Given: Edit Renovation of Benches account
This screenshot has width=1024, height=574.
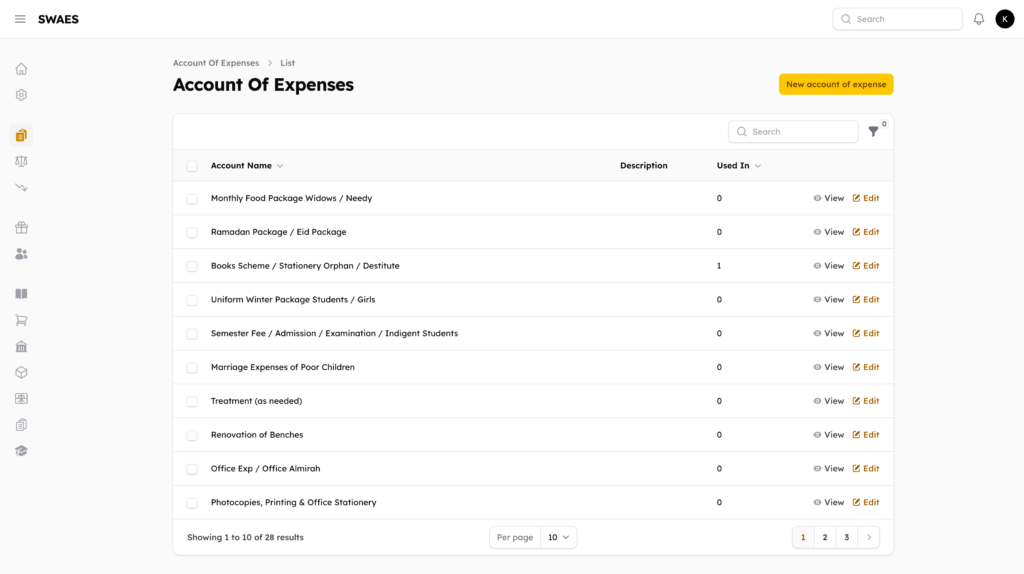Looking at the screenshot, I should [866, 435].
